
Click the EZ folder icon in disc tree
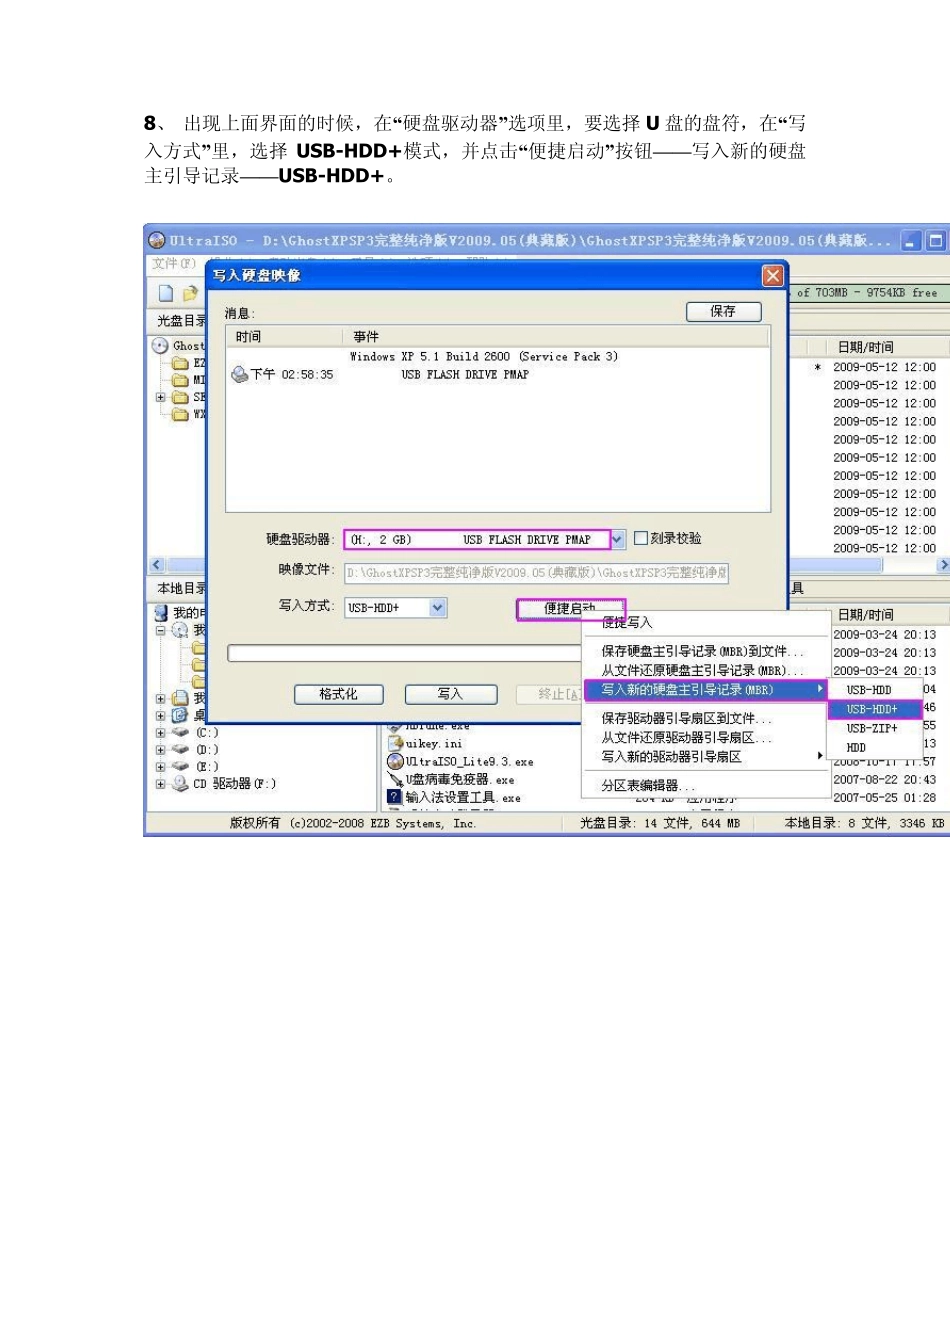(180, 363)
